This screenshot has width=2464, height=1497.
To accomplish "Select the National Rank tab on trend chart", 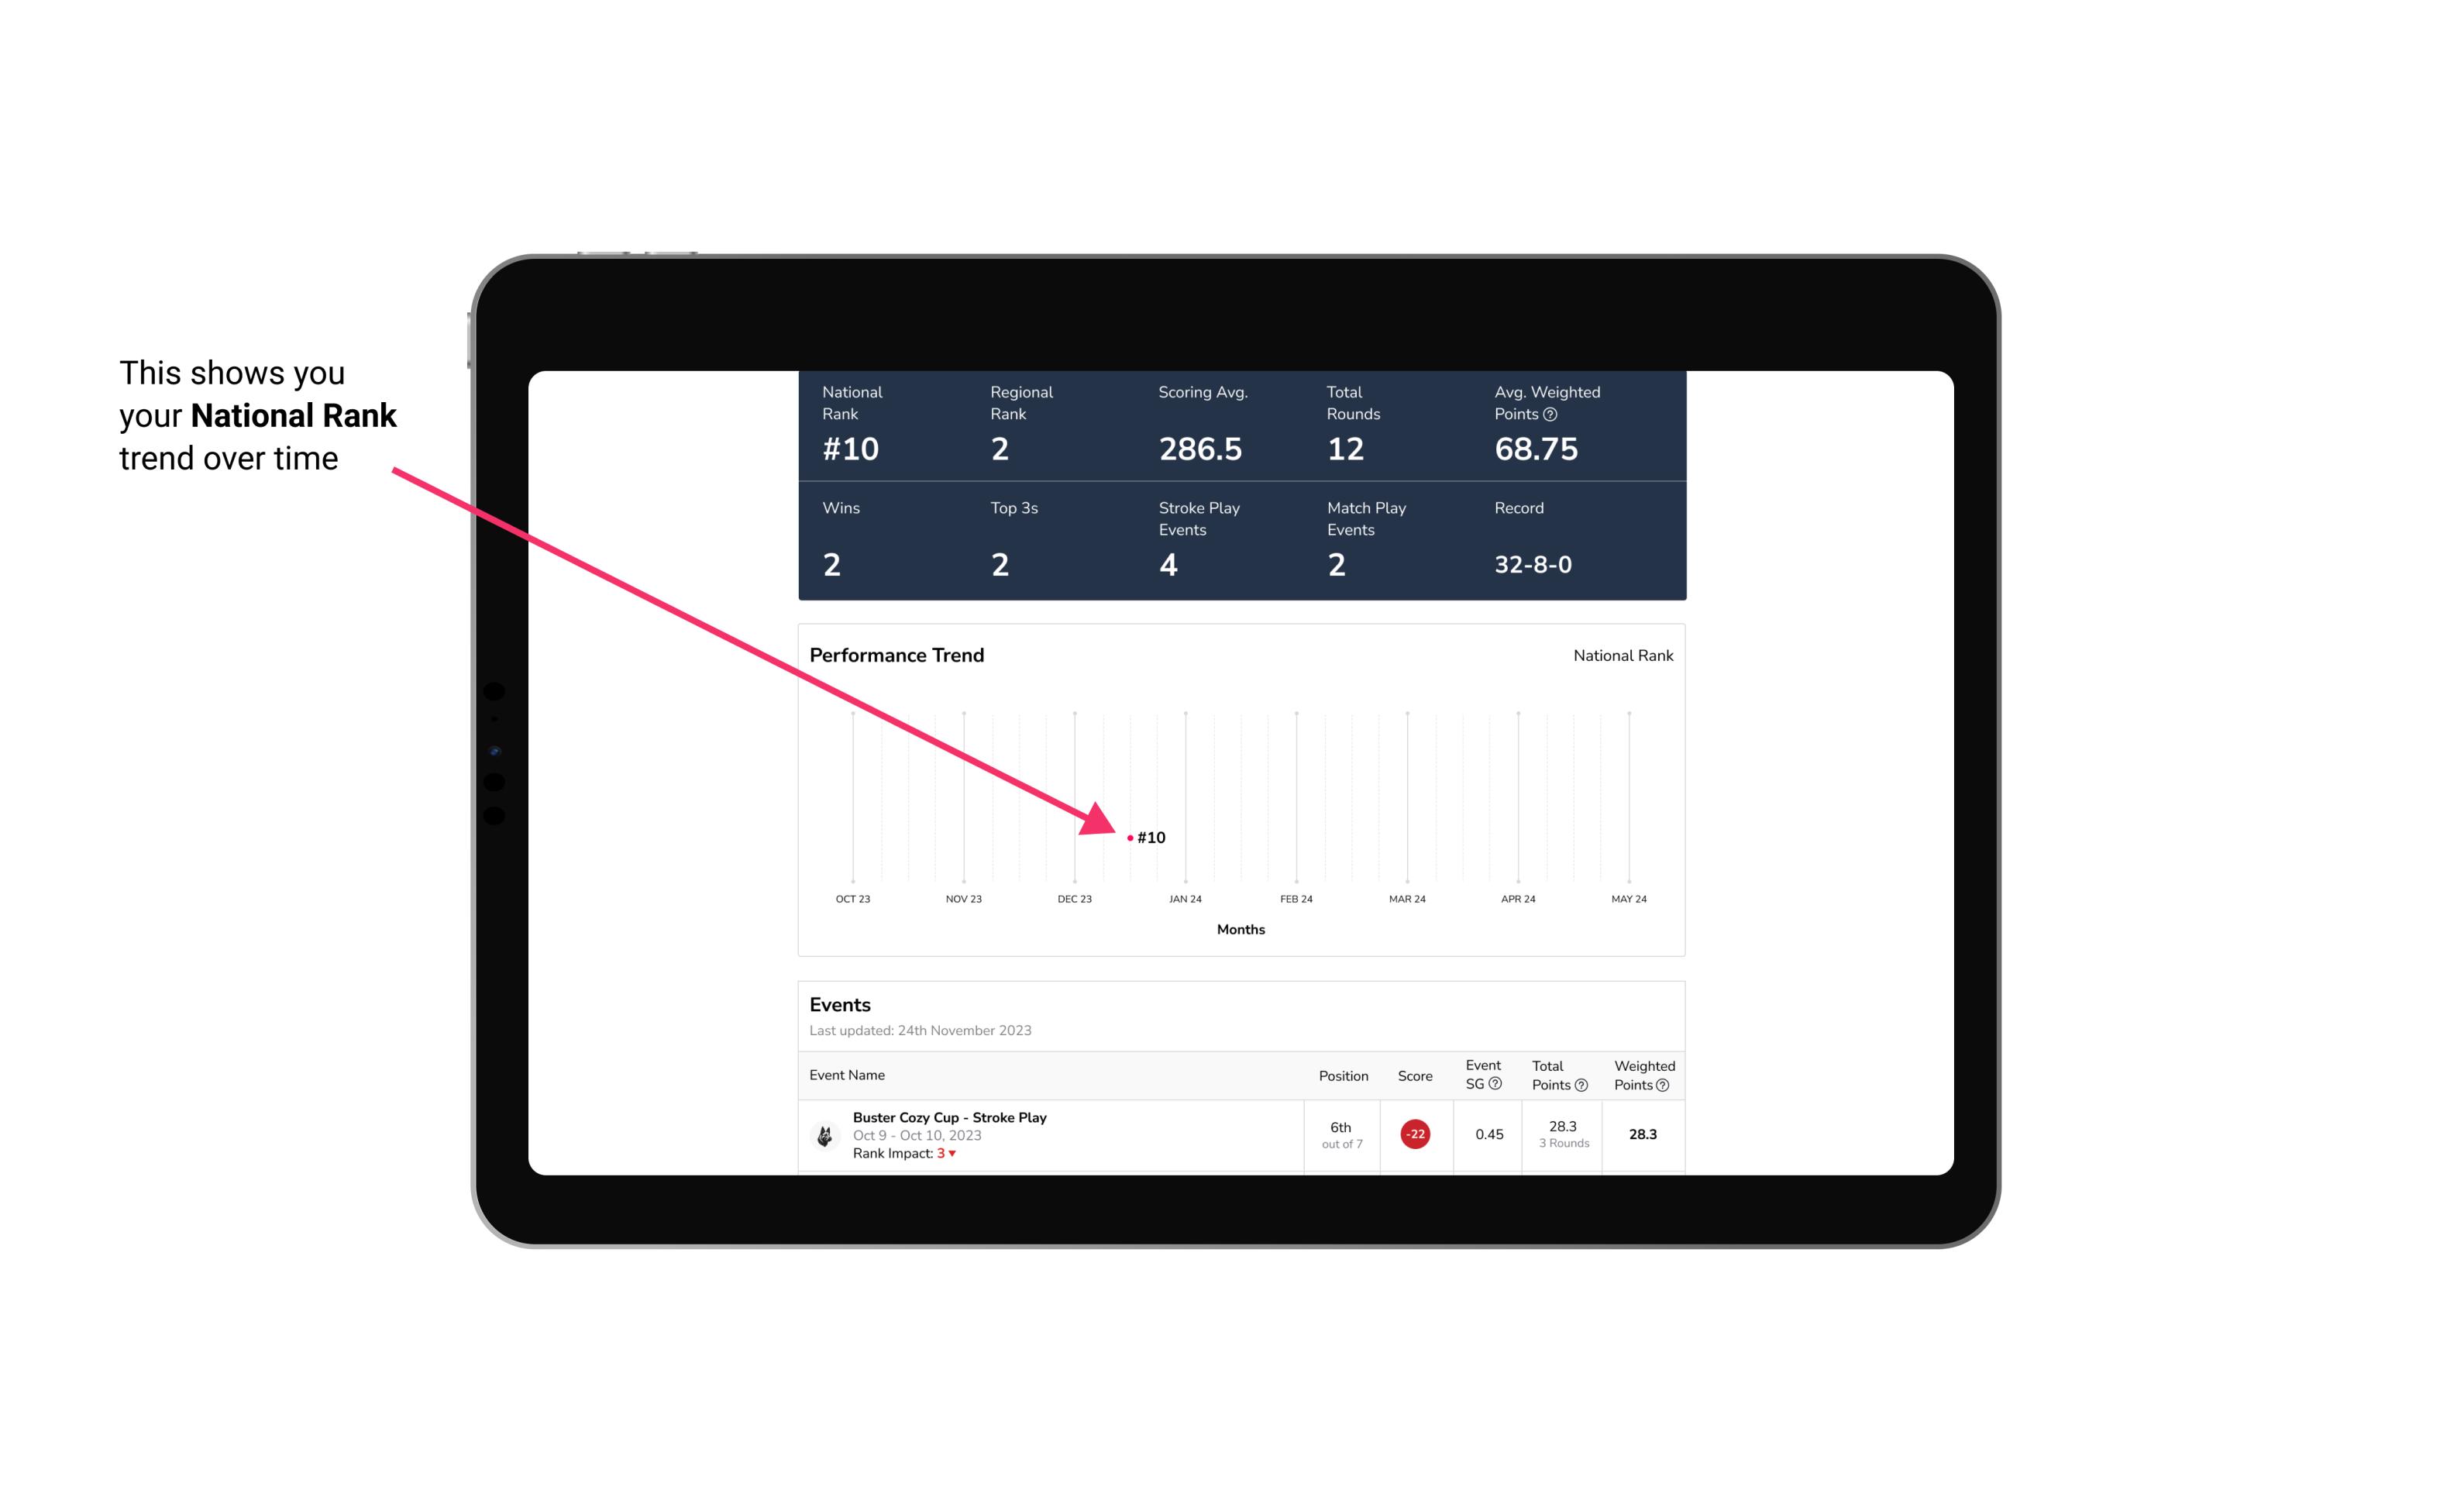I will coord(1621,655).
